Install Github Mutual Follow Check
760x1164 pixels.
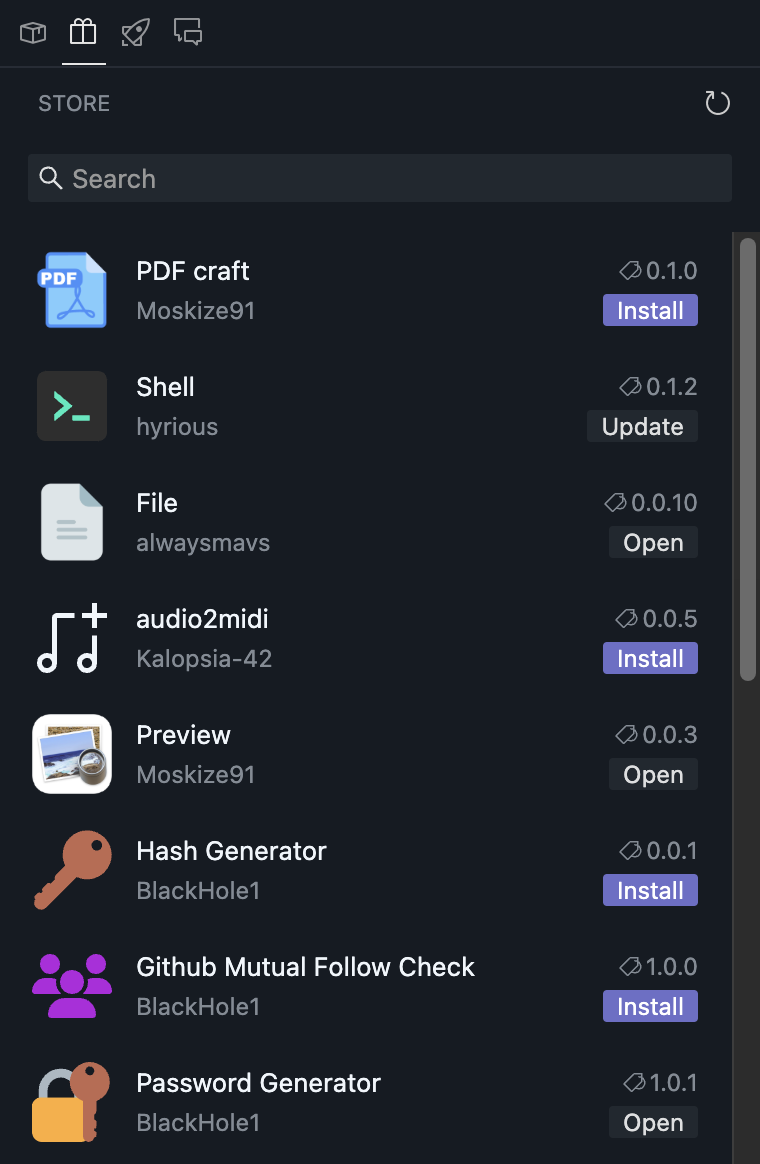[650, 1007]
